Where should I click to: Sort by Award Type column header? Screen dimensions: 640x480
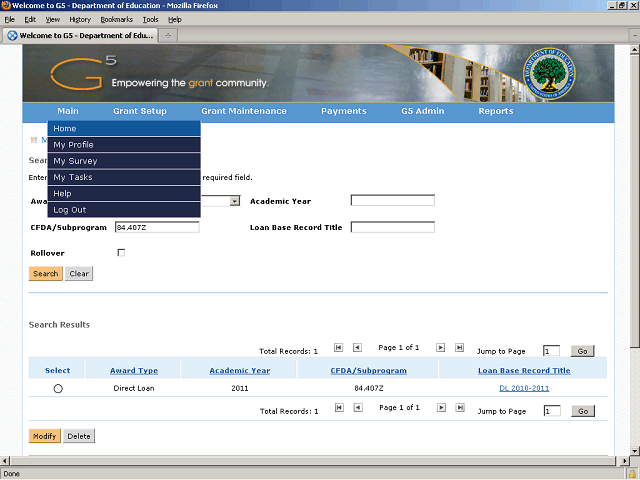pyautogui.click(x=134, y=371)
